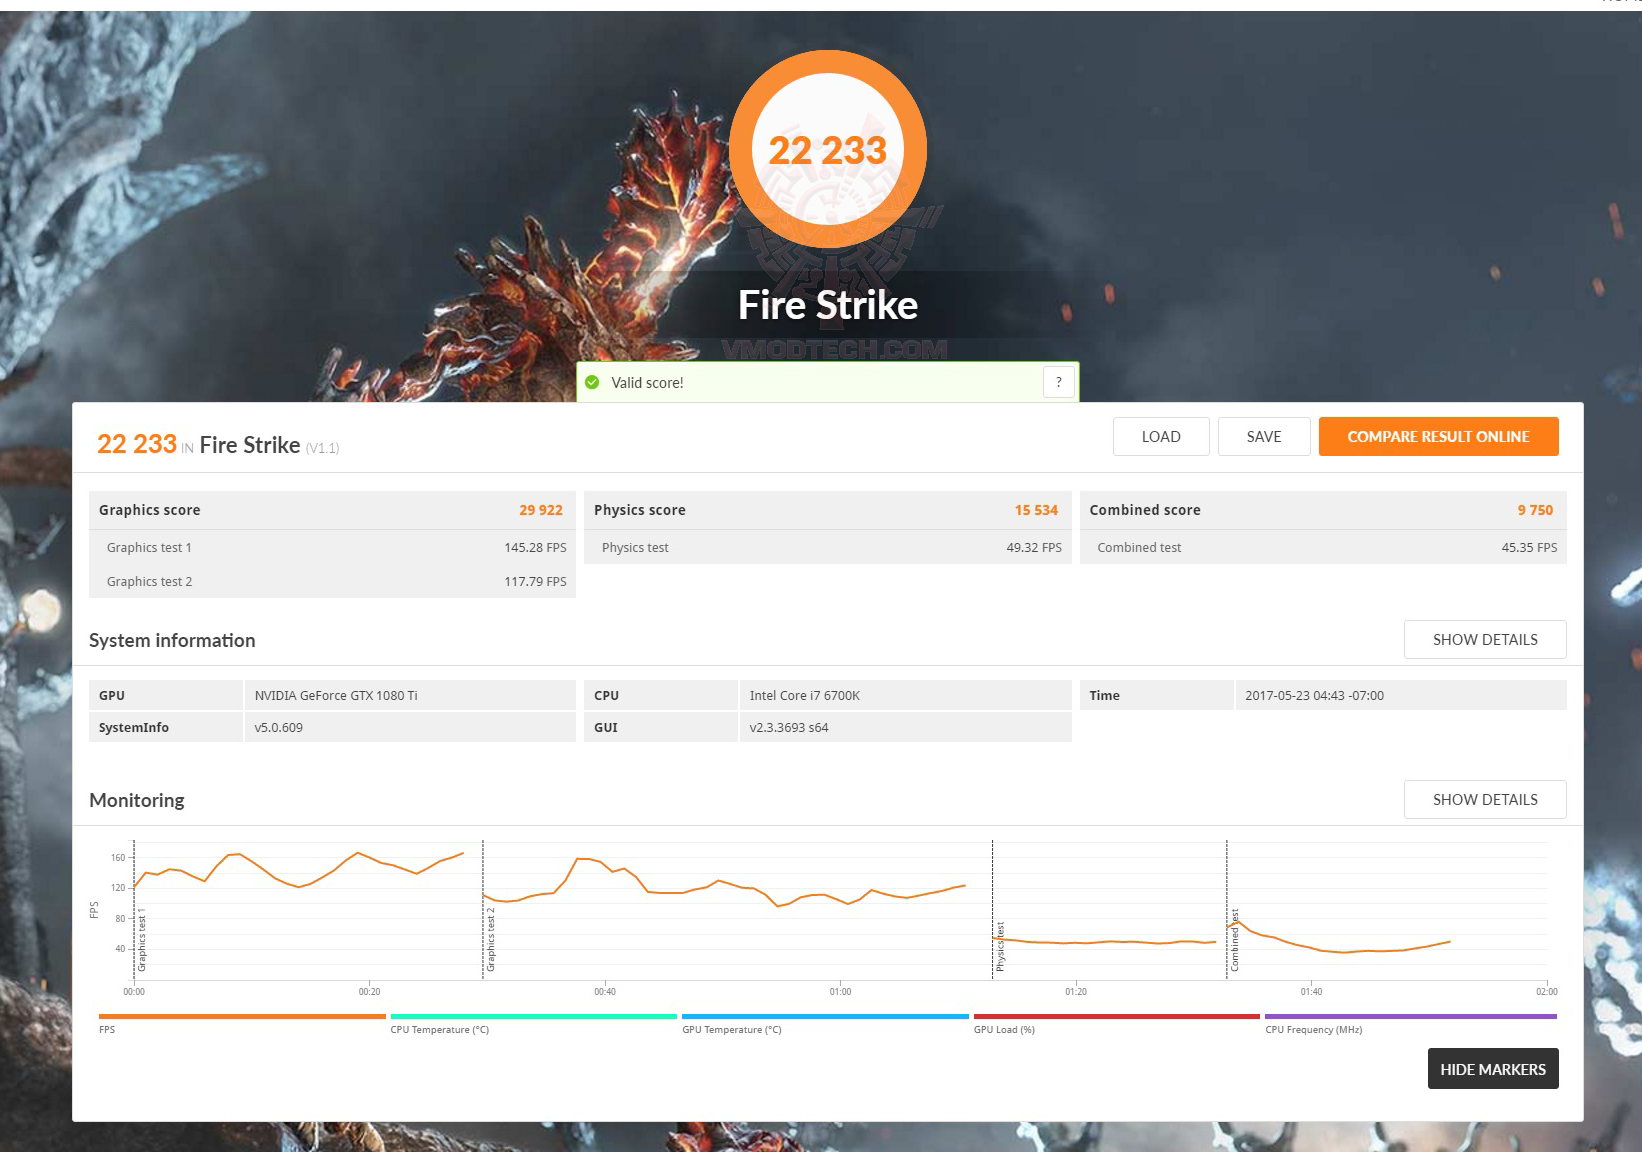The image size is (1642, 1152).
Task: Click the question mark help icon beside Valid score
Action: tap(1057, 381)
